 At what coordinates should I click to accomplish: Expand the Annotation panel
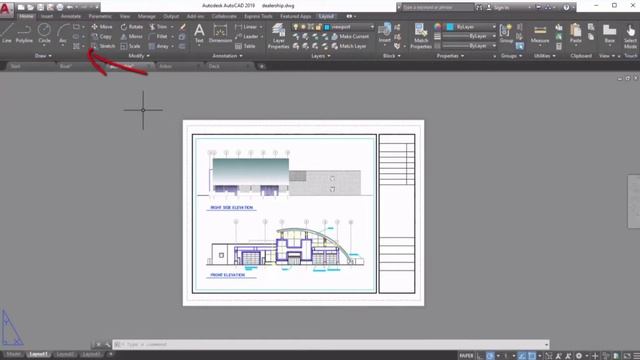point(227,56)
